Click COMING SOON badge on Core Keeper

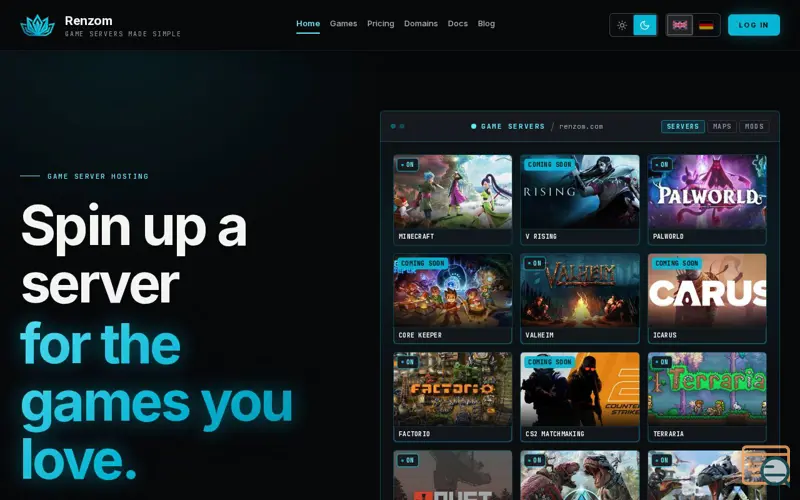pos(423,263)
